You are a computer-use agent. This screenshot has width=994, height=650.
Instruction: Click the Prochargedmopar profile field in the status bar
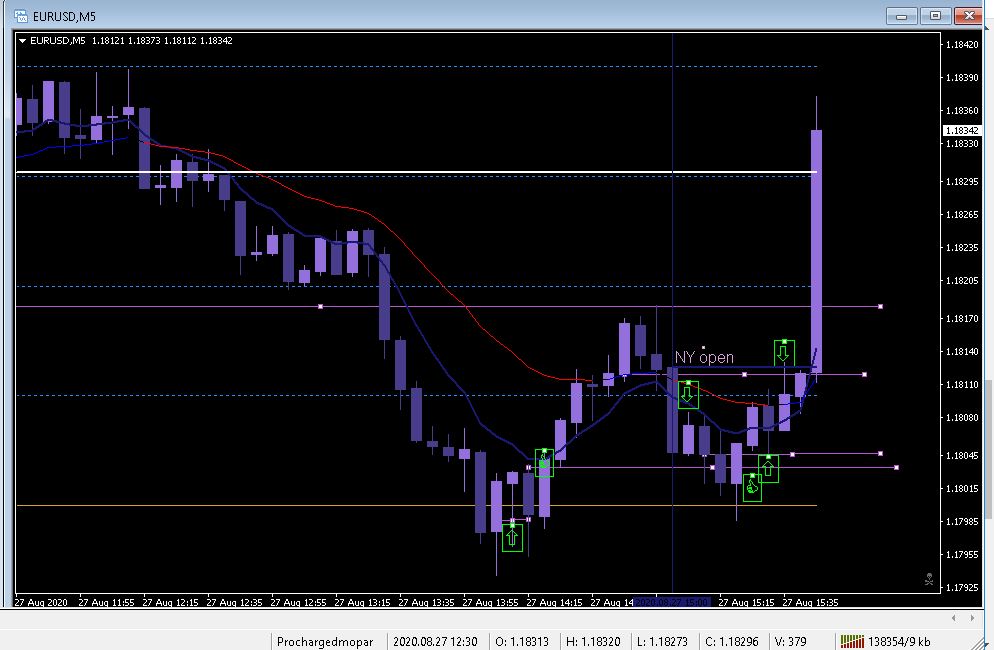point(325,642)
